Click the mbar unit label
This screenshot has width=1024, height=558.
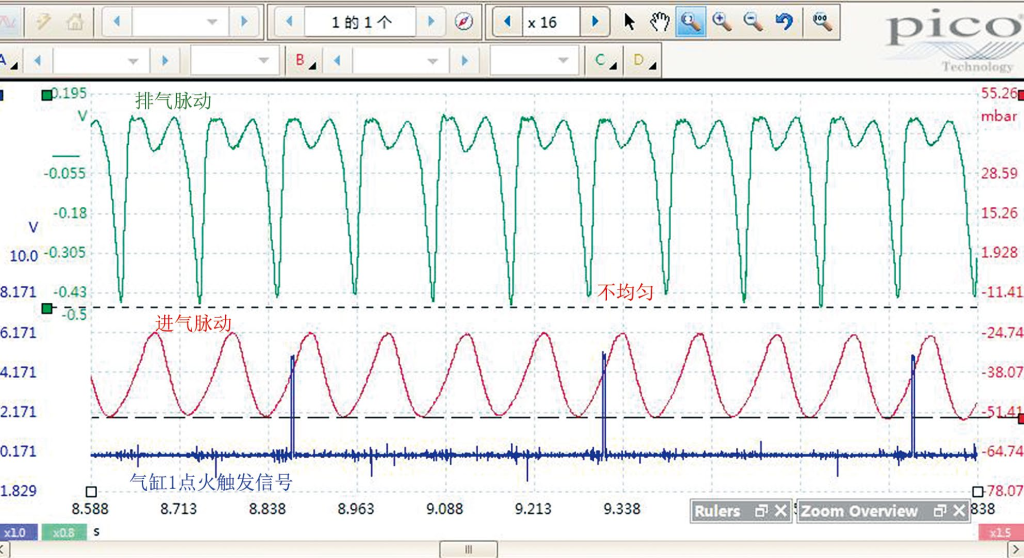click(x=999, y=116)
